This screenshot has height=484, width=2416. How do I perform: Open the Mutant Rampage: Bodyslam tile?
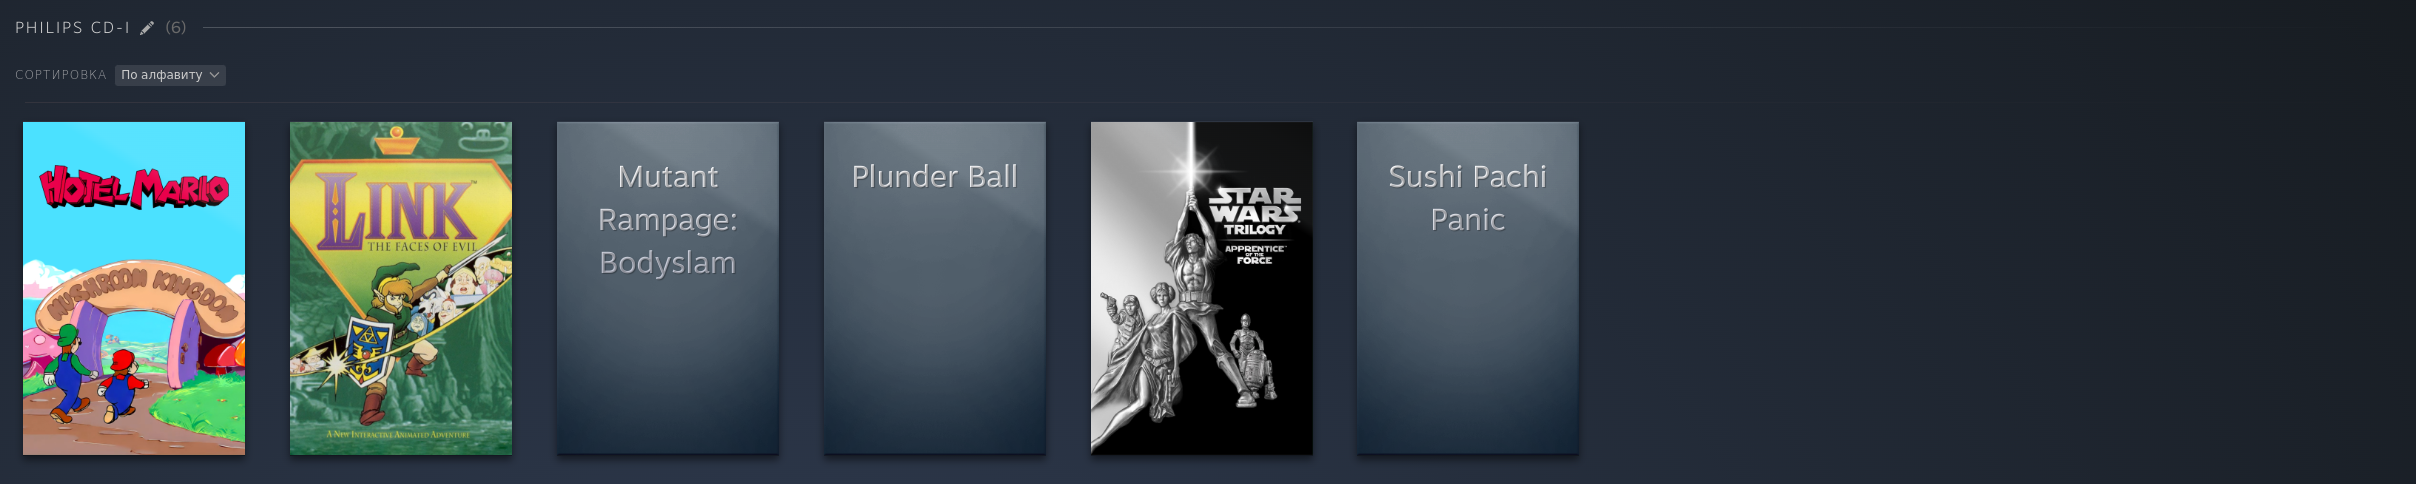(668, 288)
